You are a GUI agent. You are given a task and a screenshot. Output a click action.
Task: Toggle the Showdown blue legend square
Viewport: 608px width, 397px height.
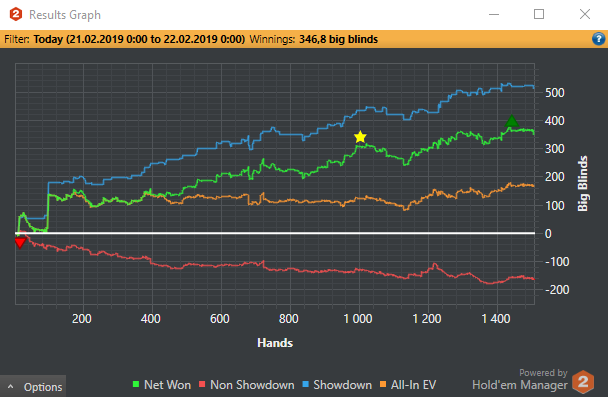[x=305, y=384]
